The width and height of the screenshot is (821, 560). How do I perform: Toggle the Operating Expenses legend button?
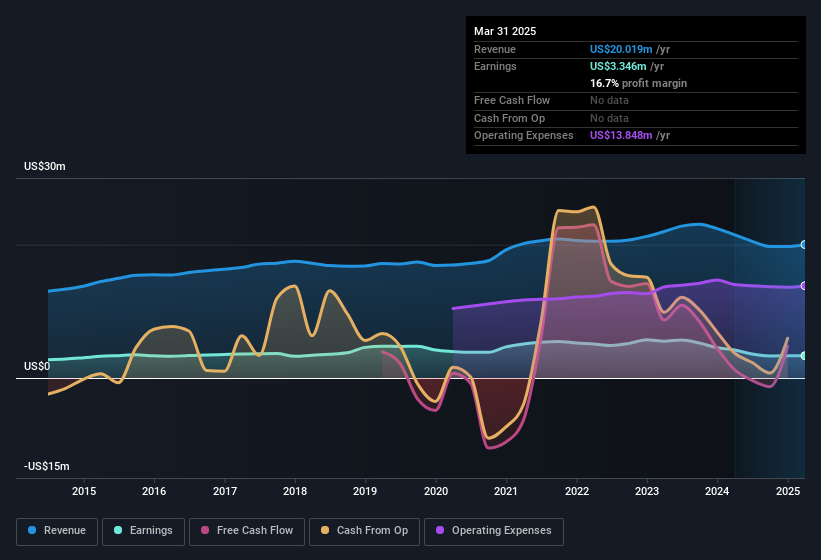494,531
